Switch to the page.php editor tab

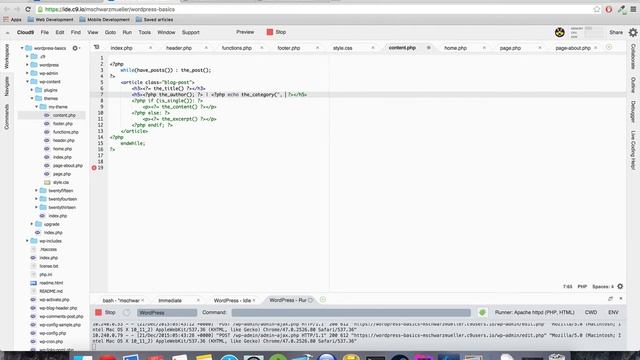[x=510, y=48]
